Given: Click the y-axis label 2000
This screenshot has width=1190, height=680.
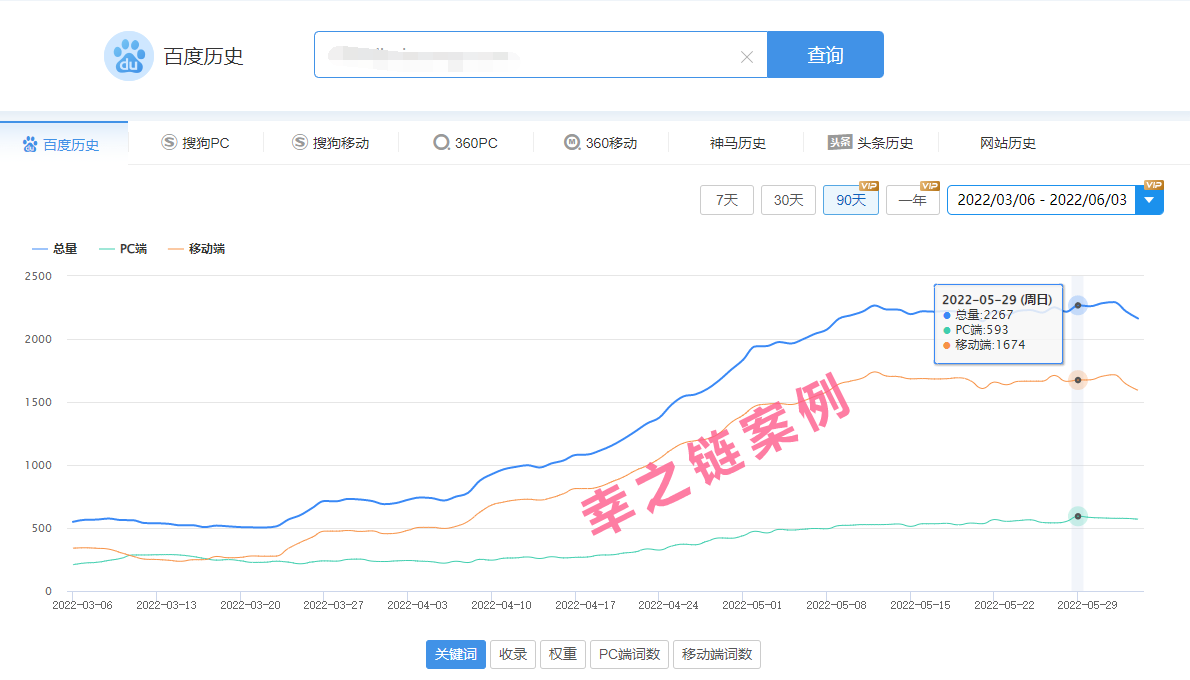Looking at the screenshot, I should click(x=38, y=339).
